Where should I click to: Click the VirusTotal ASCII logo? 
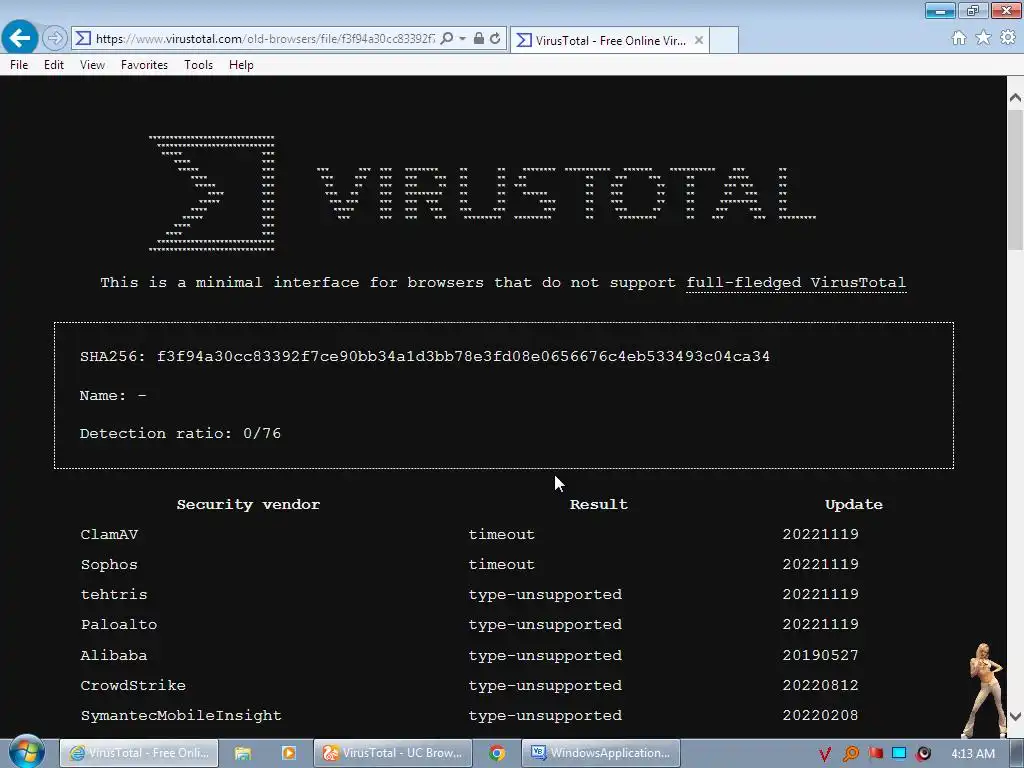482,193
